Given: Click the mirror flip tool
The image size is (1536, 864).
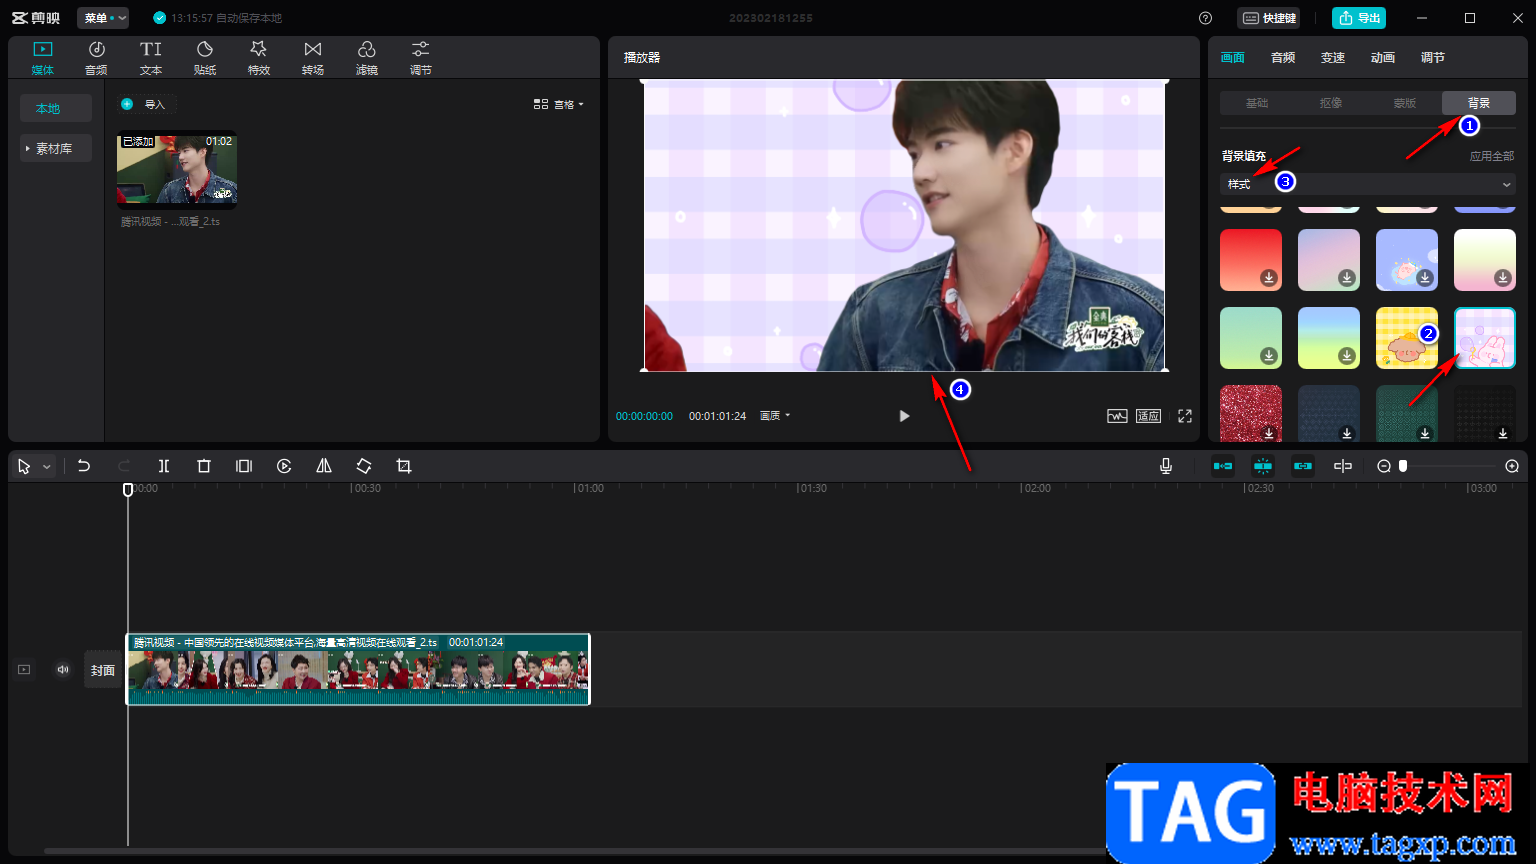Looking at the screenshot, I should pyautogui.click(x=324, y=466).
